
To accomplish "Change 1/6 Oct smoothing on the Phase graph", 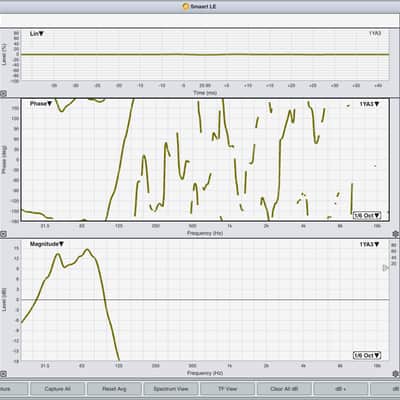I will pyautogui.click(x=367, y=215).
